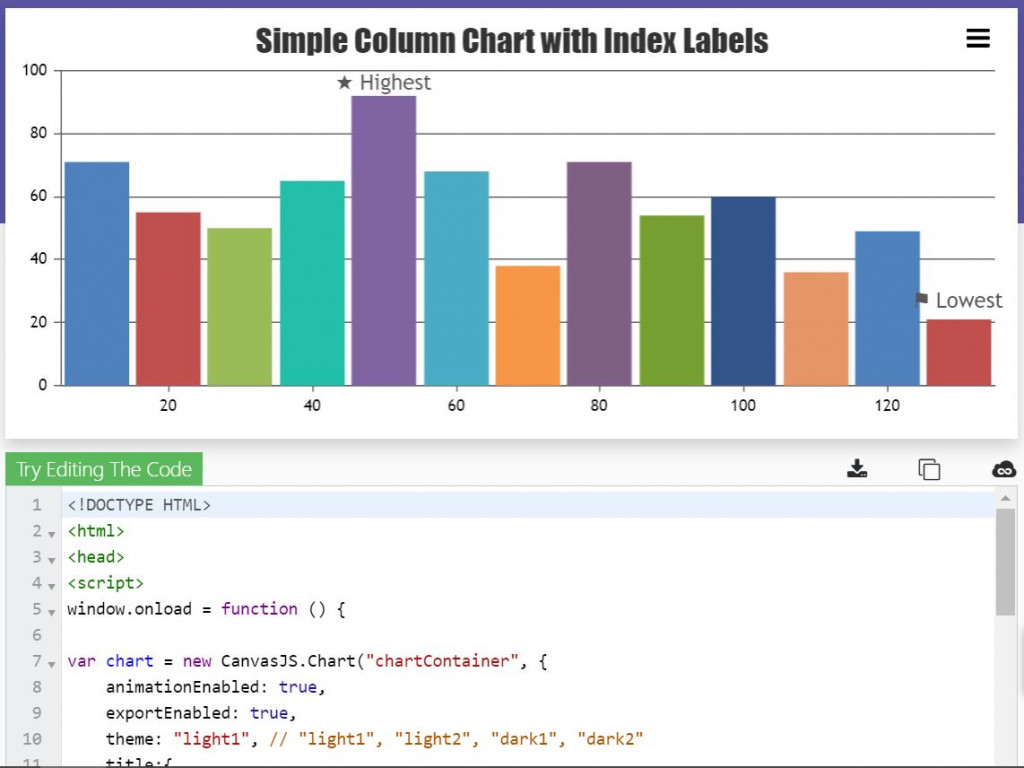The image size is (1024, 768).
Task: Select the Try Editing The Code tab
Action: [x=104, y=469]
